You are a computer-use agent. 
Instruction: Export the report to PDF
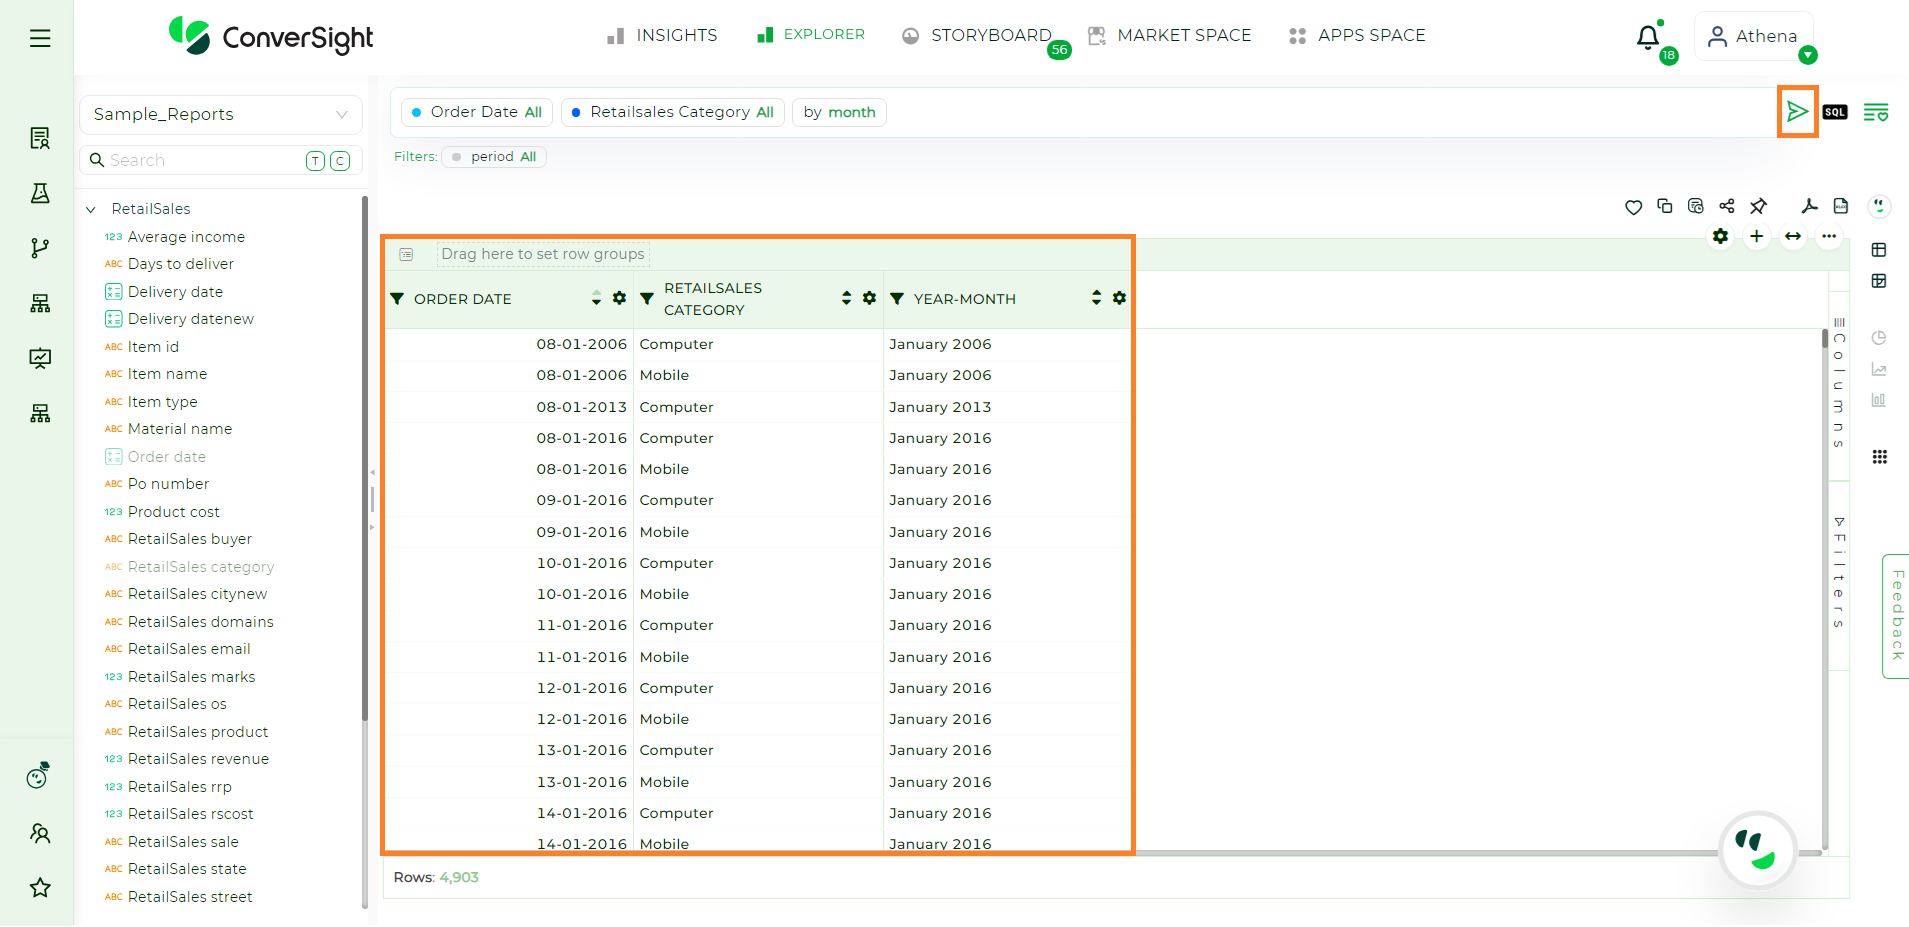click(x=1809, y=206)
